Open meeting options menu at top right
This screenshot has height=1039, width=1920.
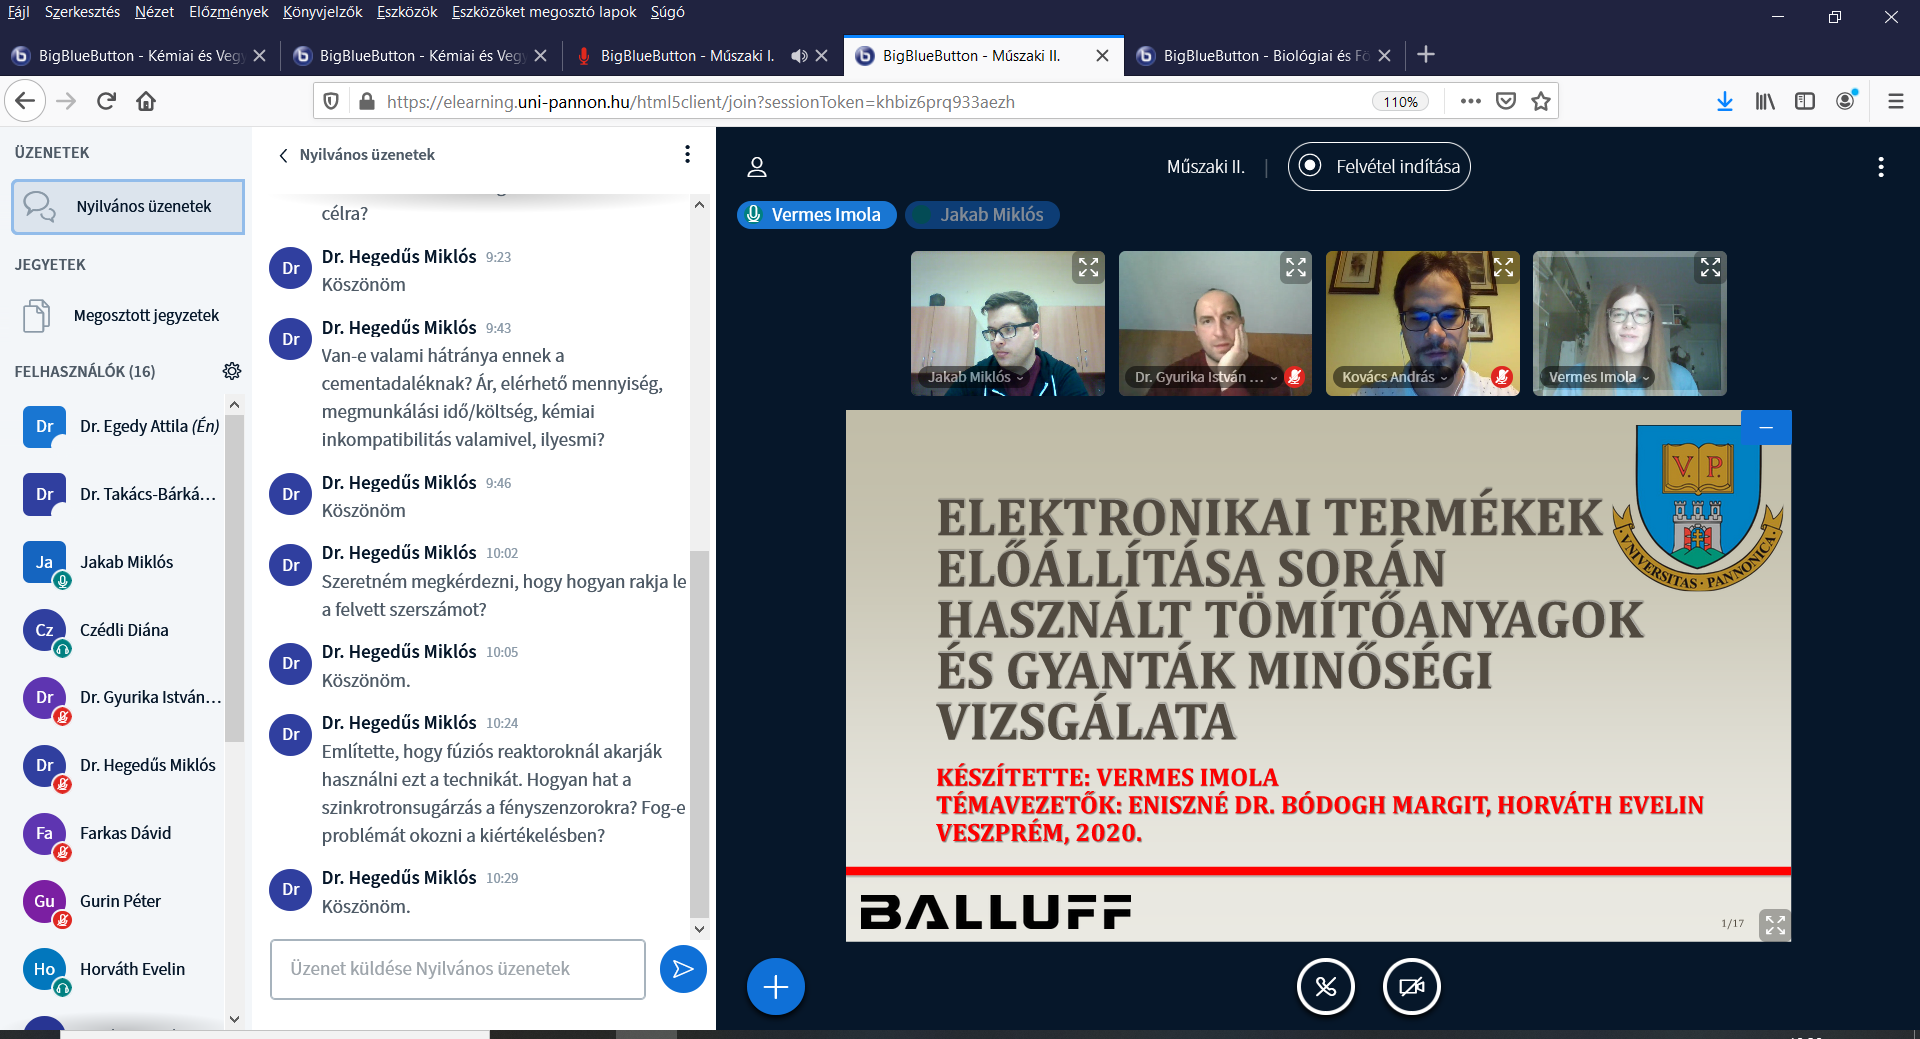pos(1880,167)
